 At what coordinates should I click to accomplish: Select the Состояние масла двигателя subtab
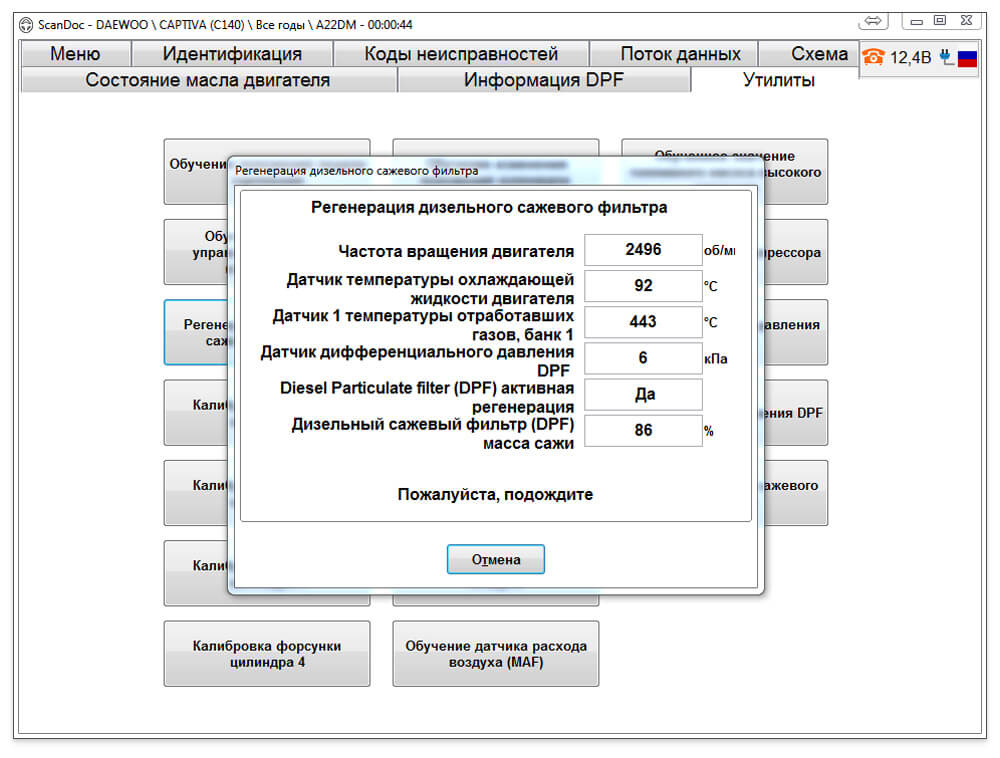point(208,80)
